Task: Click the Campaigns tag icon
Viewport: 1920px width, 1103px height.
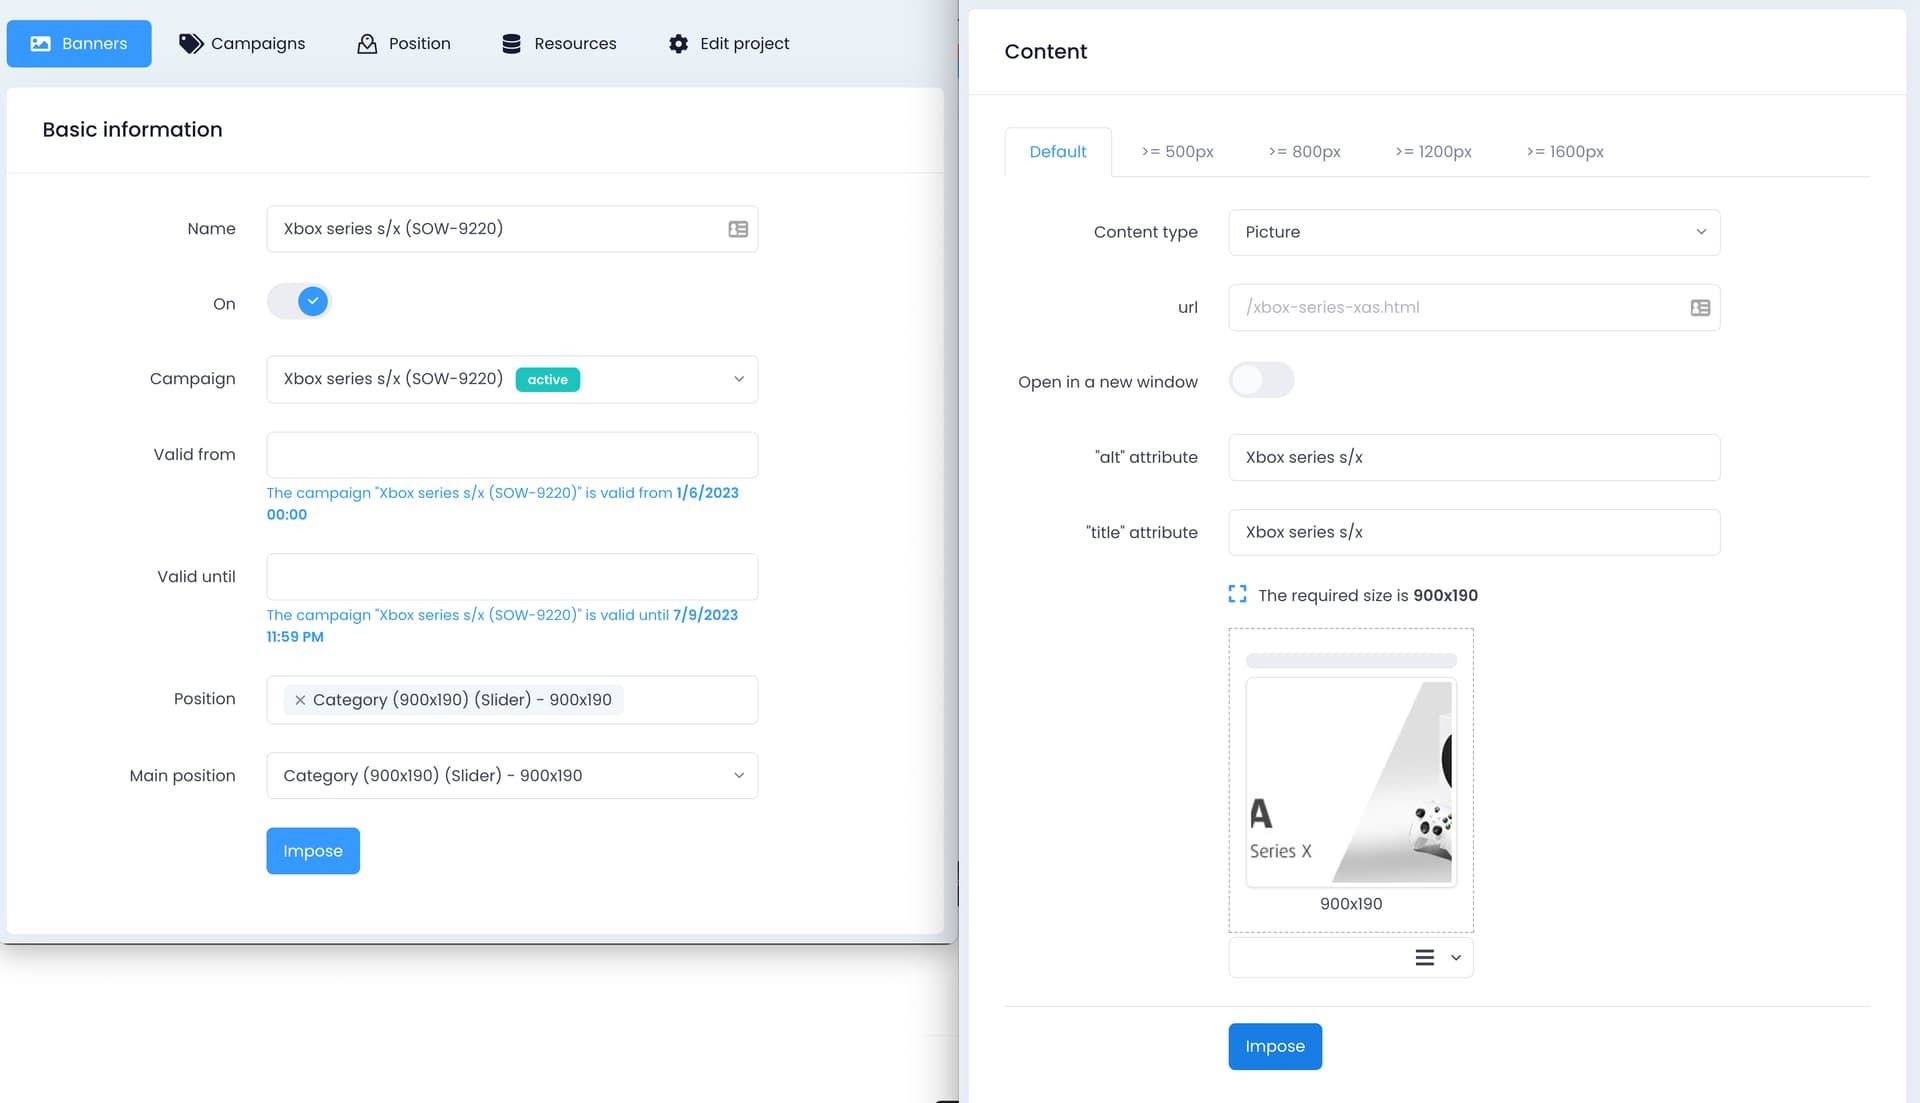Action: [191, 43]
